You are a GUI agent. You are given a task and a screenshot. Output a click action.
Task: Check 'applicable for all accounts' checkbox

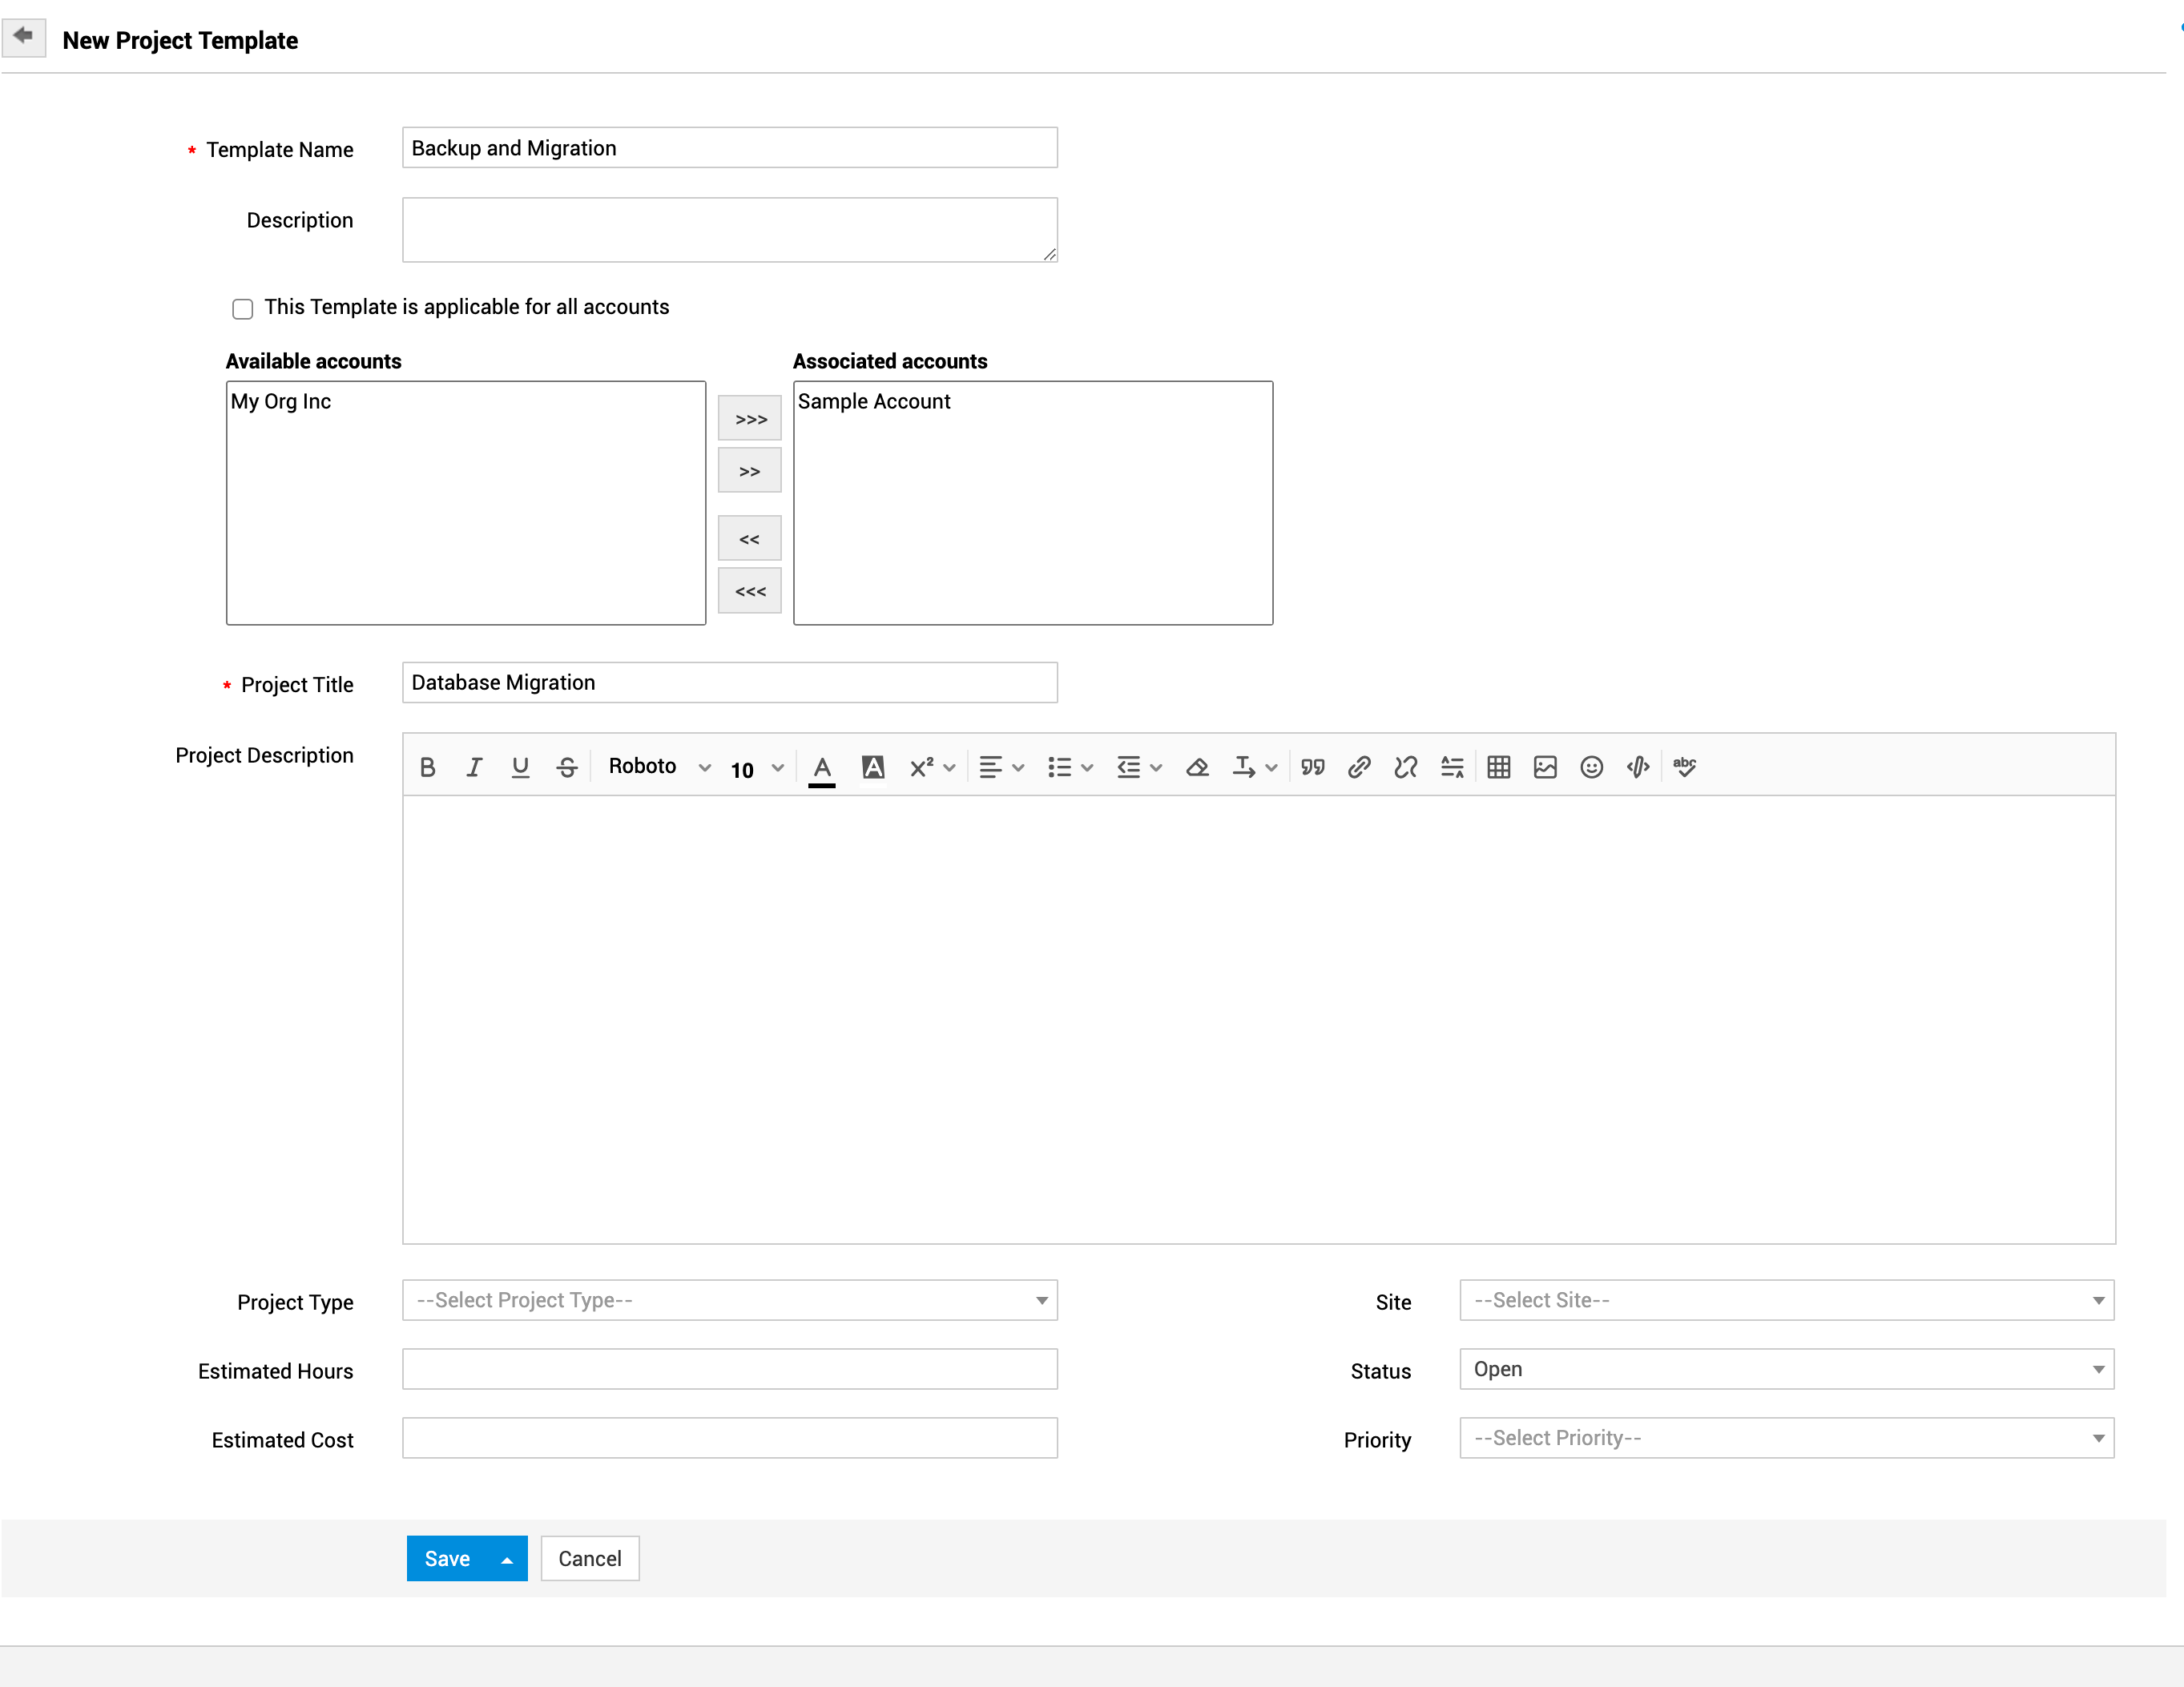(x=242, y=309)
